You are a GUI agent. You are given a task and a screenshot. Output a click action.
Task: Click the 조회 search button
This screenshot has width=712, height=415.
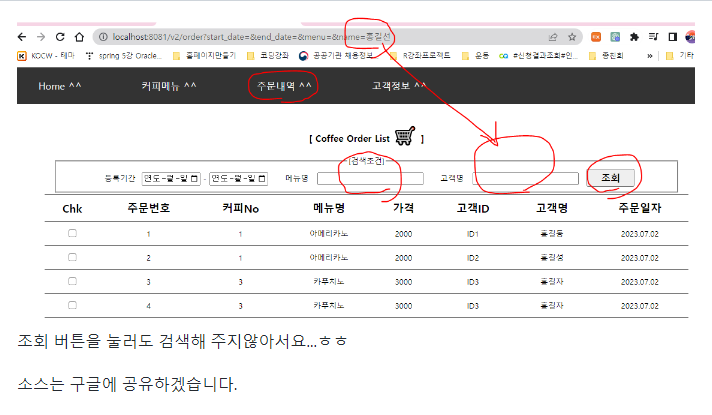click(x=611, y=178)
